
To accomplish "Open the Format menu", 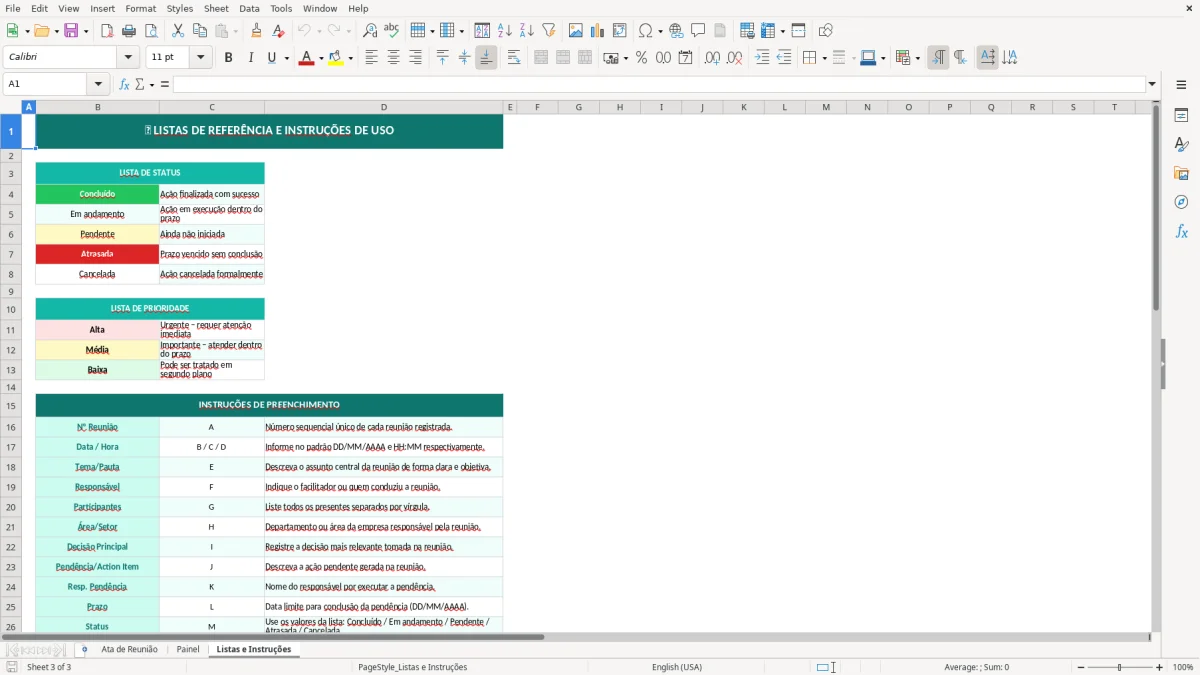I will pos(140,8).
